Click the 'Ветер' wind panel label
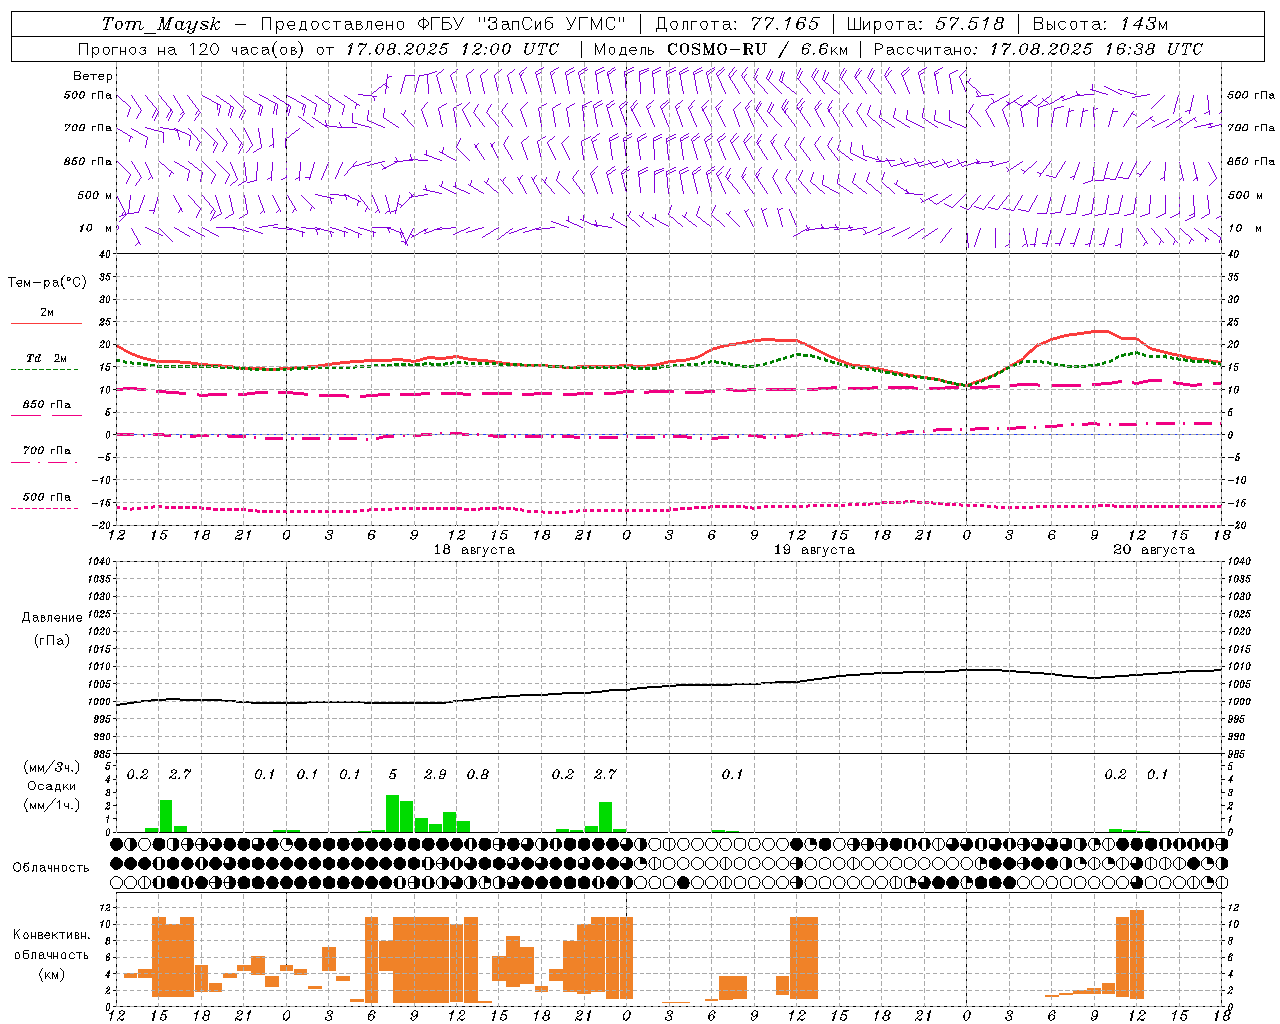Viewport: 1280px width, 1024px height. click(93, 76)
